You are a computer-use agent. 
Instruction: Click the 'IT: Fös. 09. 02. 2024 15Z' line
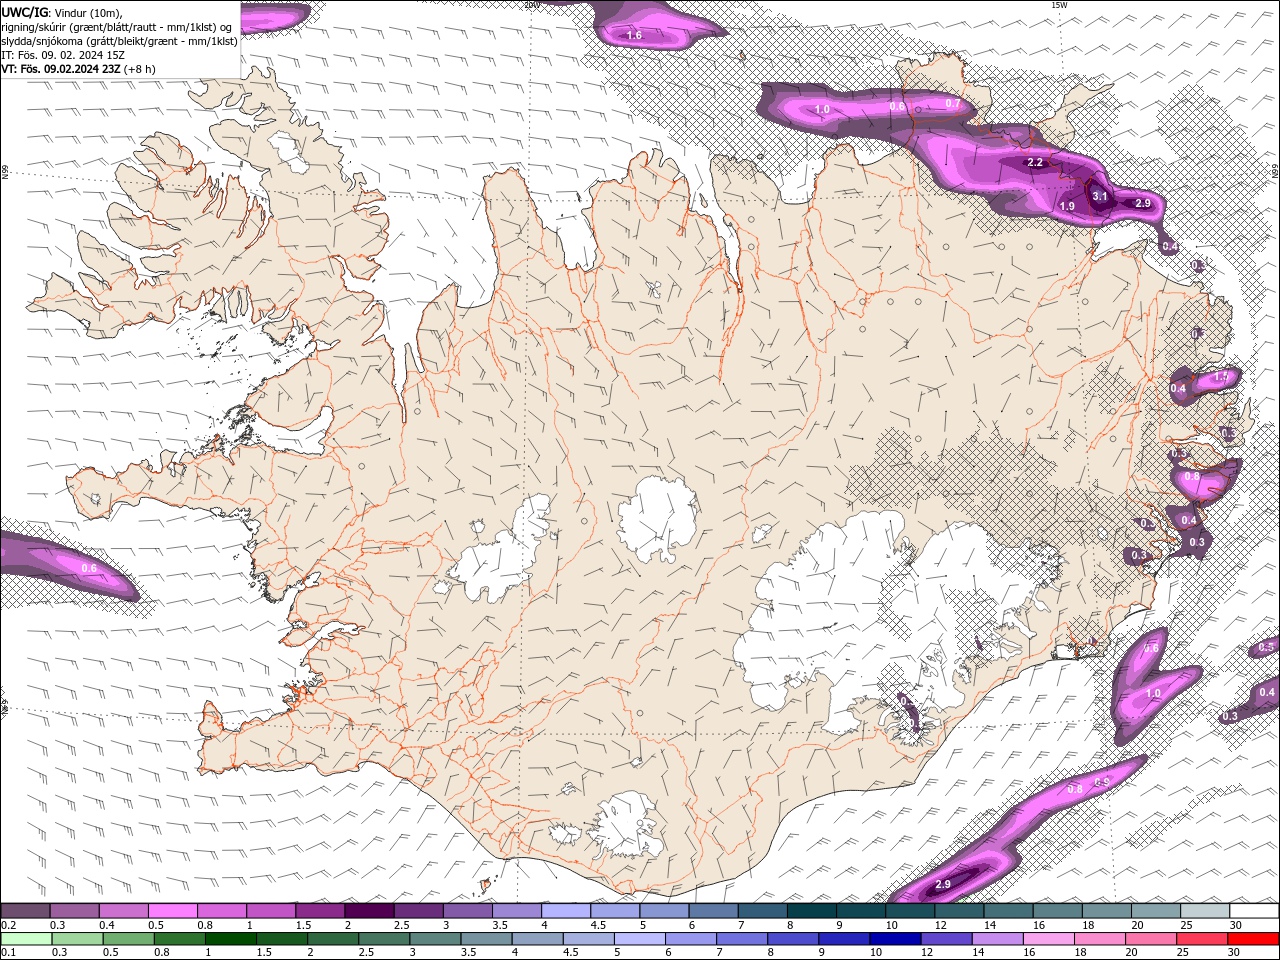[62, 55]
